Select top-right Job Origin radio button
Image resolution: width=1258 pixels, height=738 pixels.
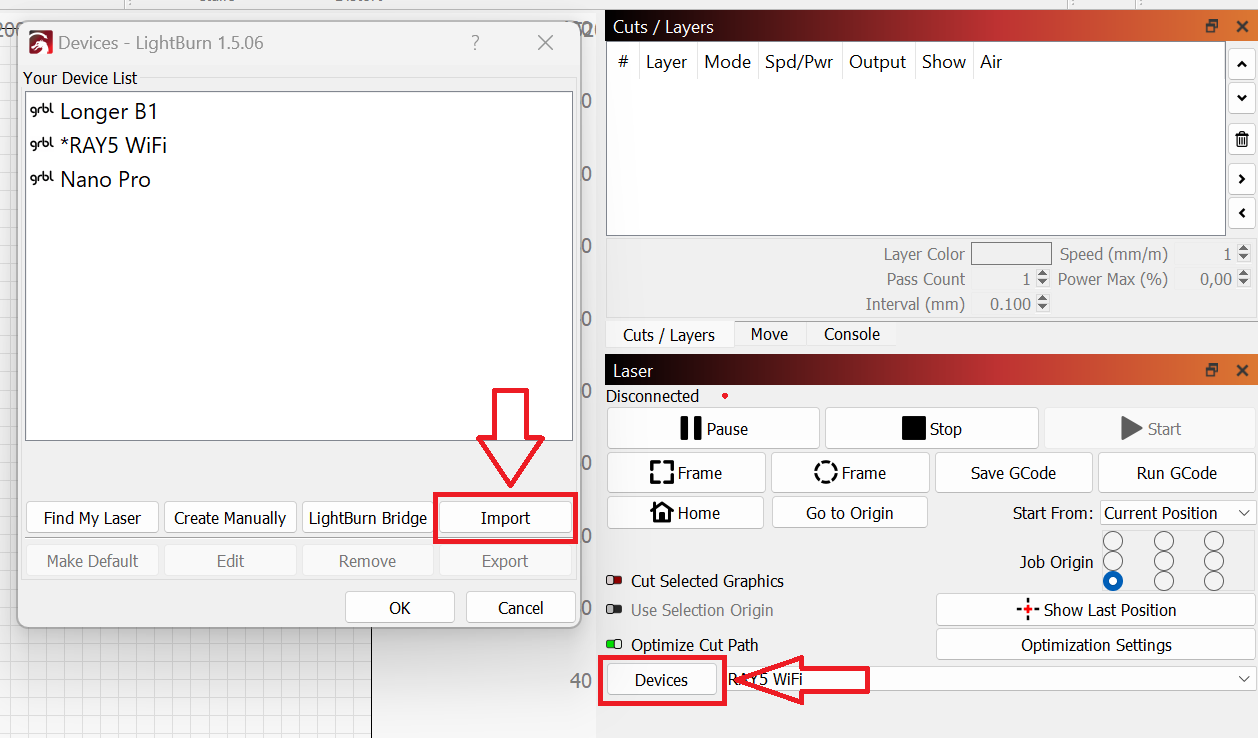tap(1213, 541)
